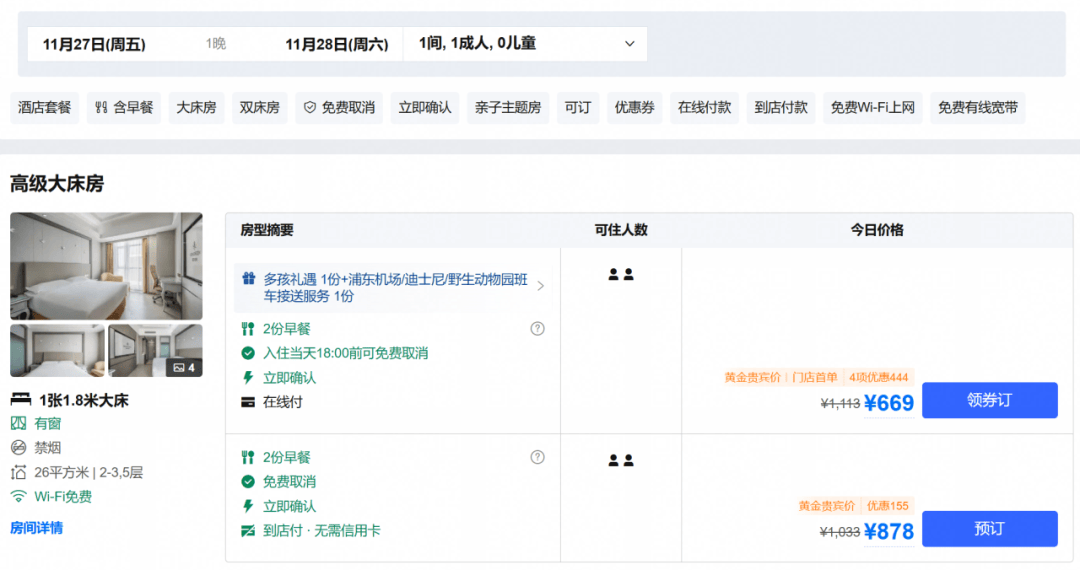Toggle the 立即确认 filter chip

(425, 107)
